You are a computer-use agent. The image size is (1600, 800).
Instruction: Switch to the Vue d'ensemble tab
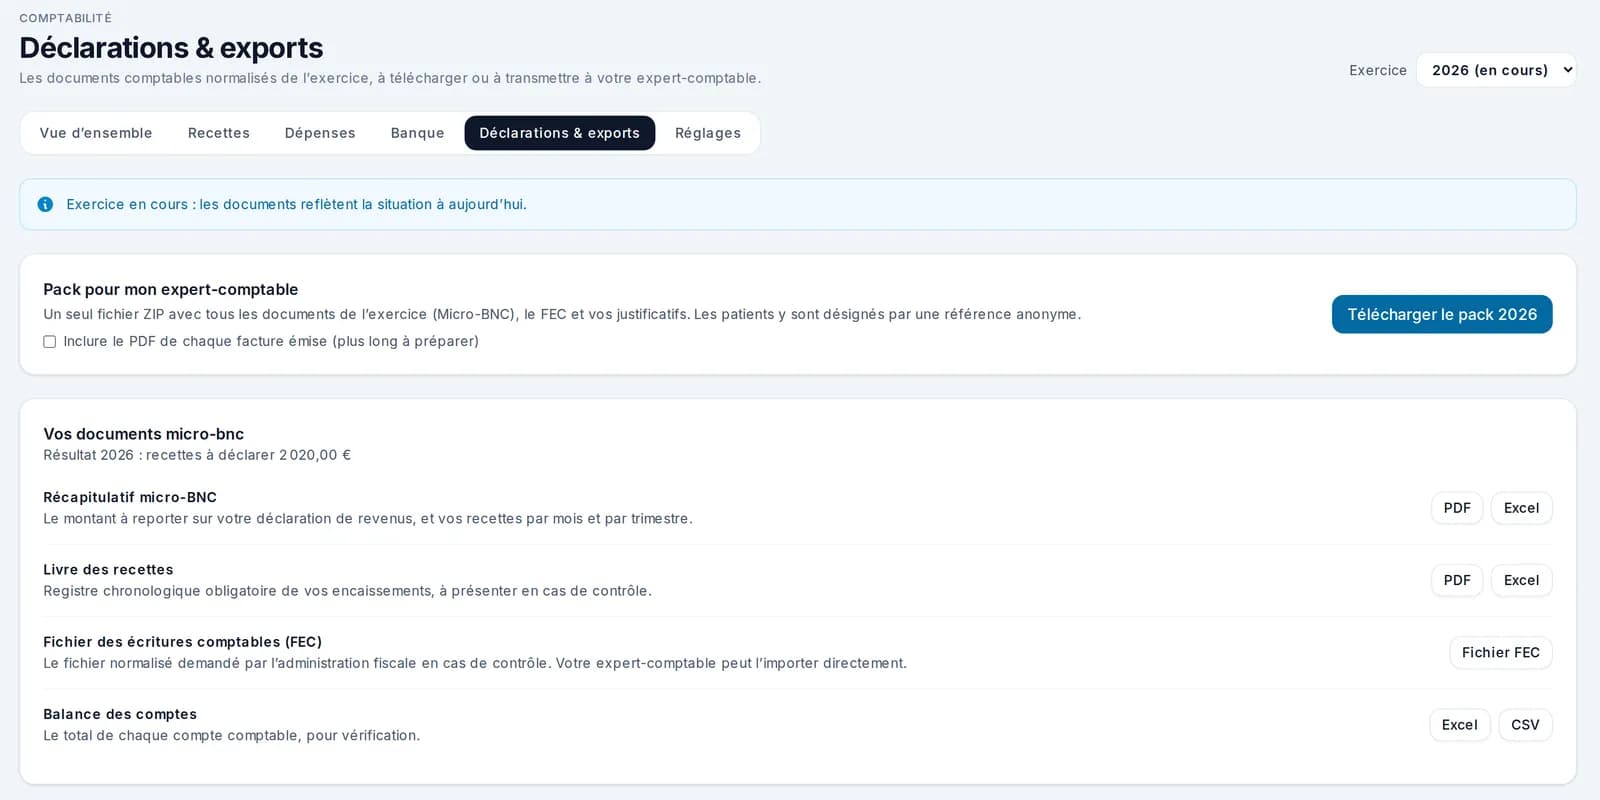click(x=96, y=133)
